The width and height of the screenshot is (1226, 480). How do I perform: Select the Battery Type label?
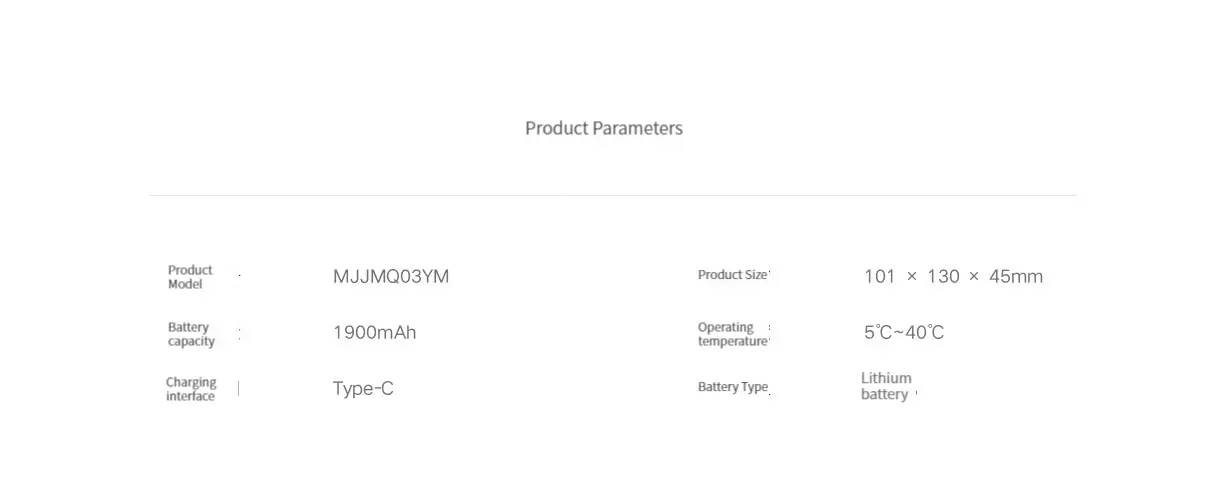click(732, 387)
